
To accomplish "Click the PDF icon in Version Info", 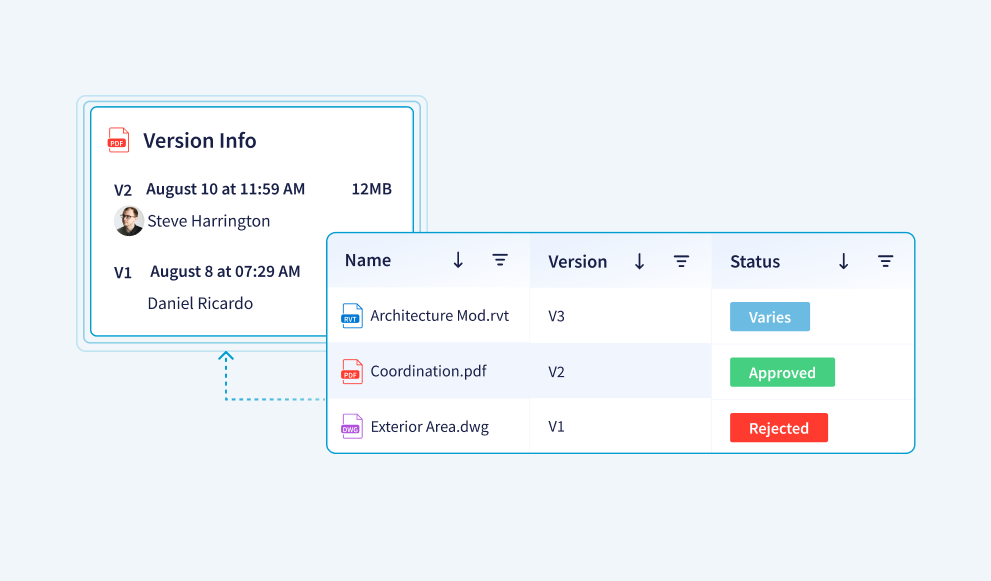I will coord(118,140).
